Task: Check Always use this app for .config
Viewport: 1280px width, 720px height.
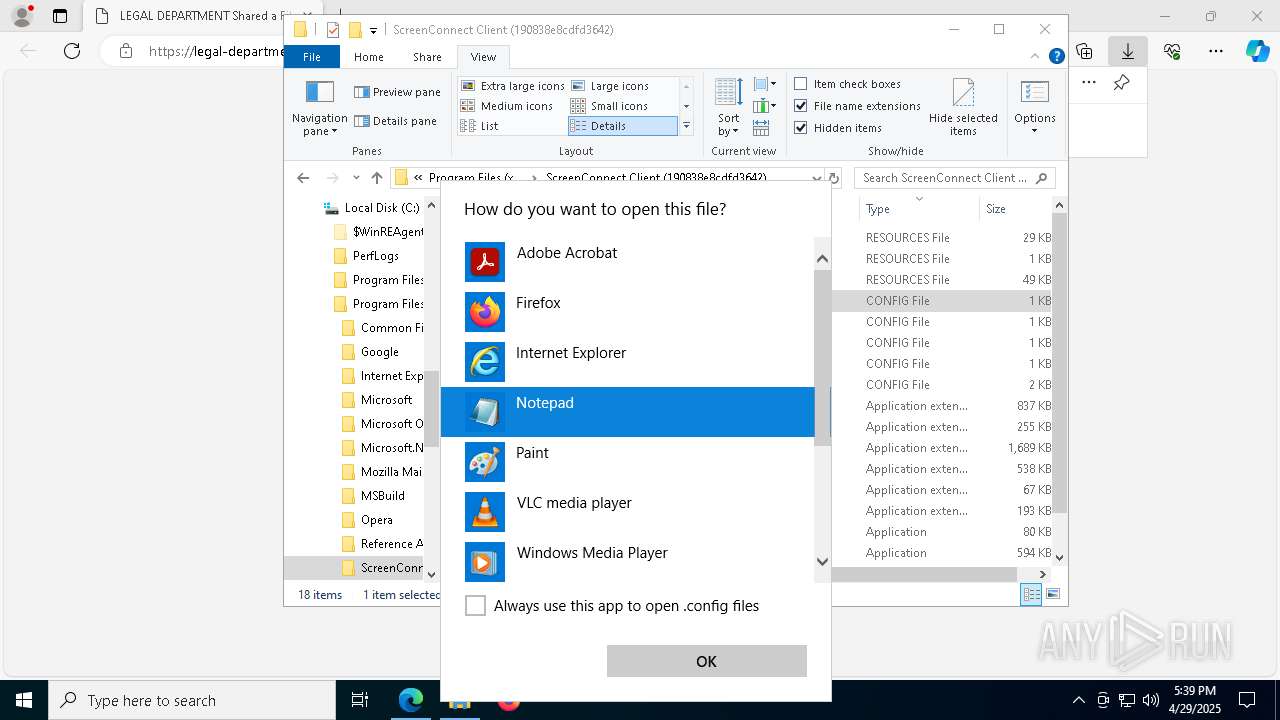Action: (x=476, y=606)
